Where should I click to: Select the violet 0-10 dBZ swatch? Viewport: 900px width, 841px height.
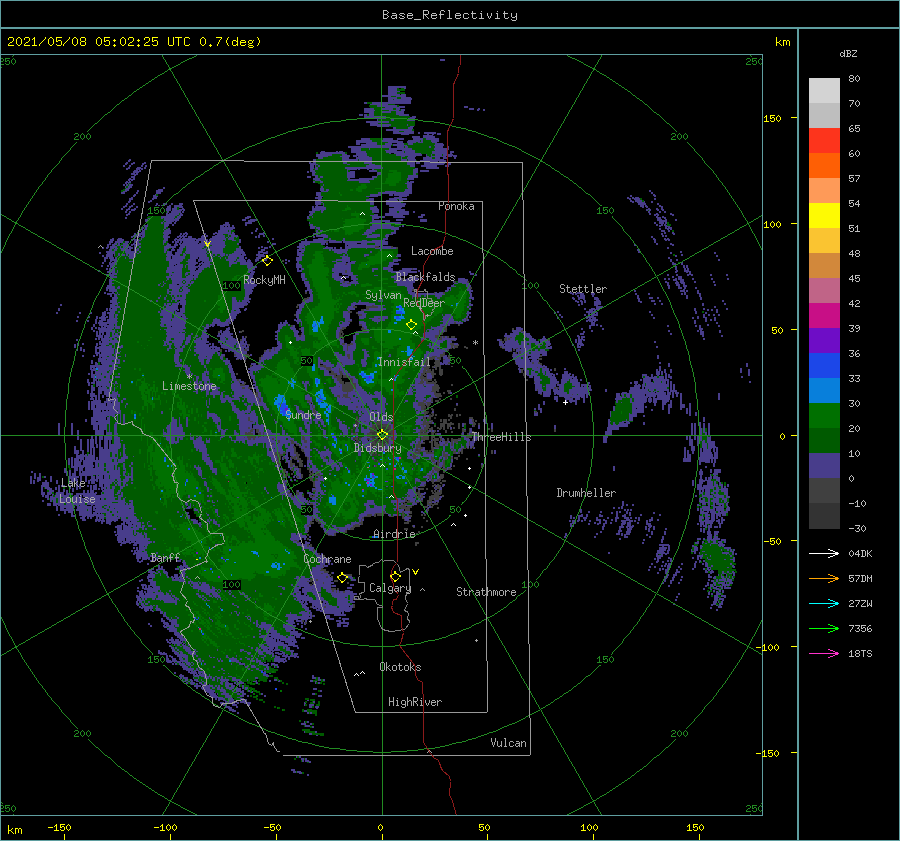(x=824, y=466)
